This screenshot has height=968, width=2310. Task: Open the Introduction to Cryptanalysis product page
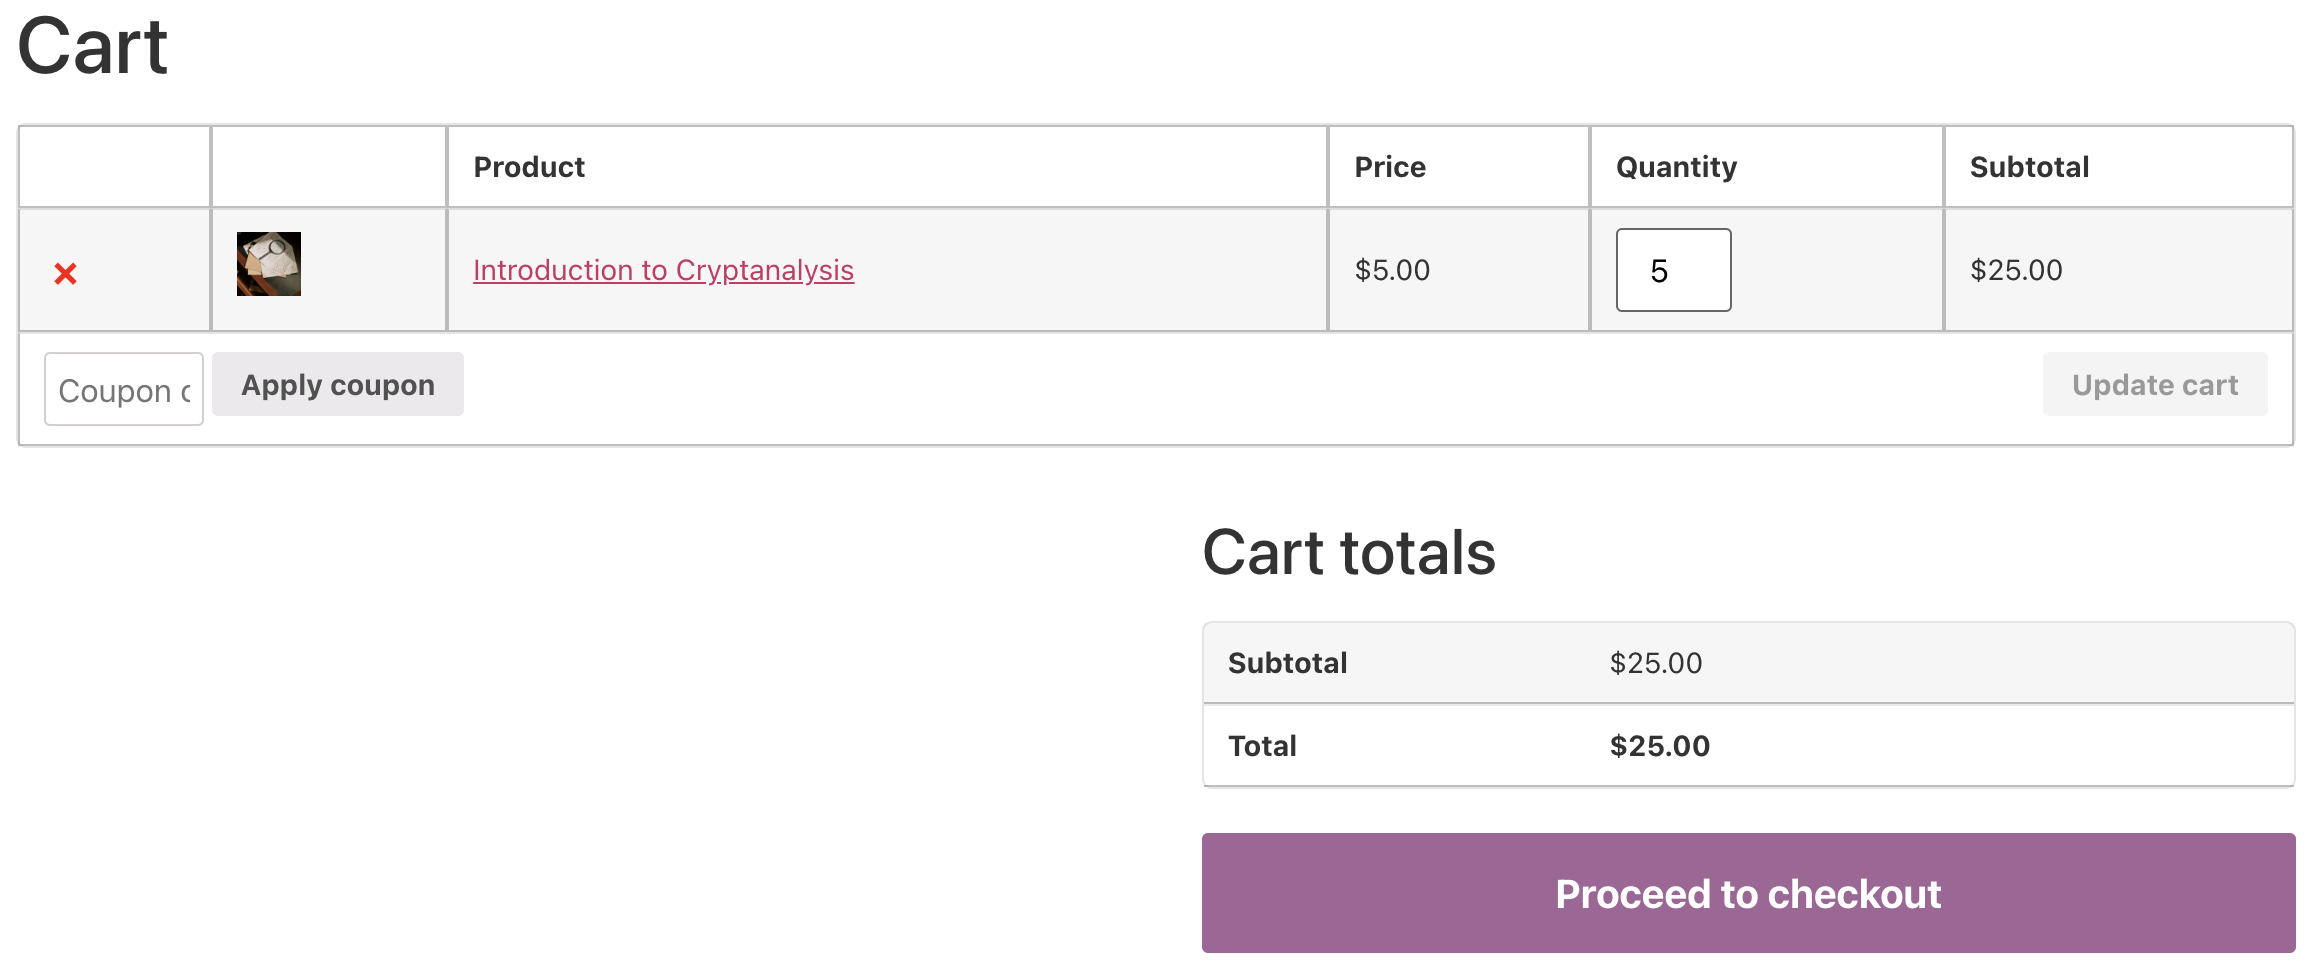(663, 270)
